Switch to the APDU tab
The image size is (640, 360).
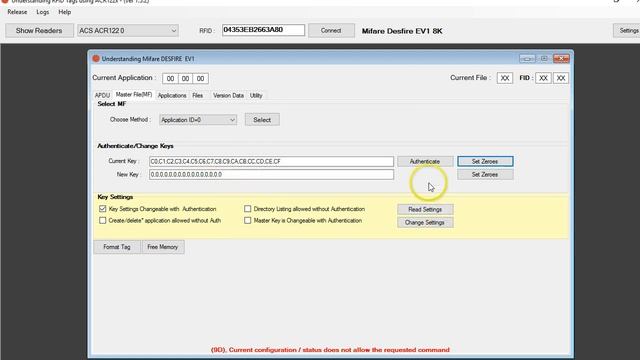pyautogui.click(x=102, y=96)
